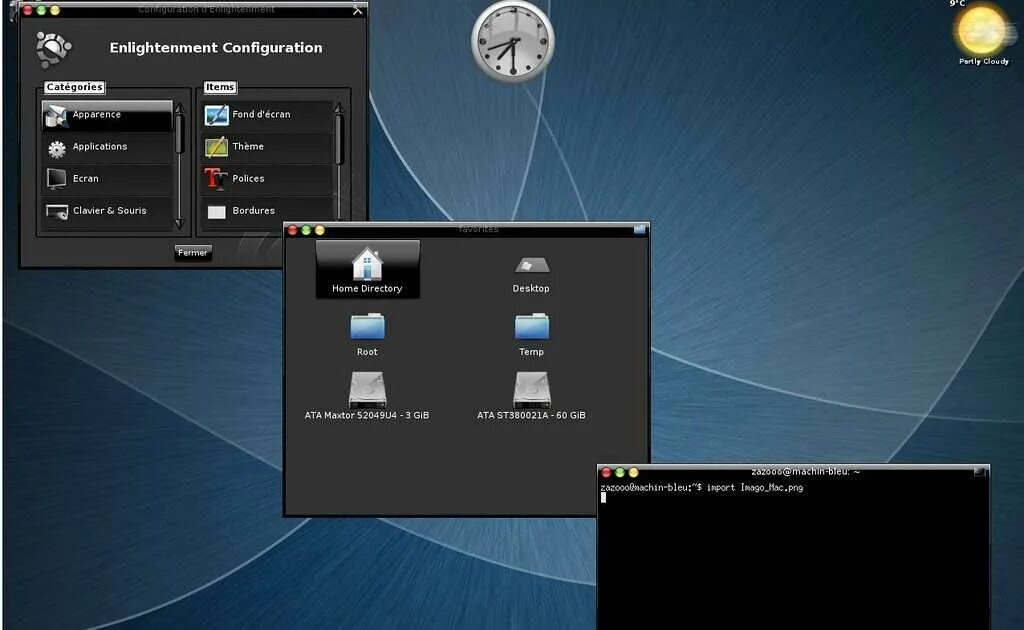This screenshot has height=630, width=1024.
Task: Open the Root folder icon
Action: coord(367,326)
